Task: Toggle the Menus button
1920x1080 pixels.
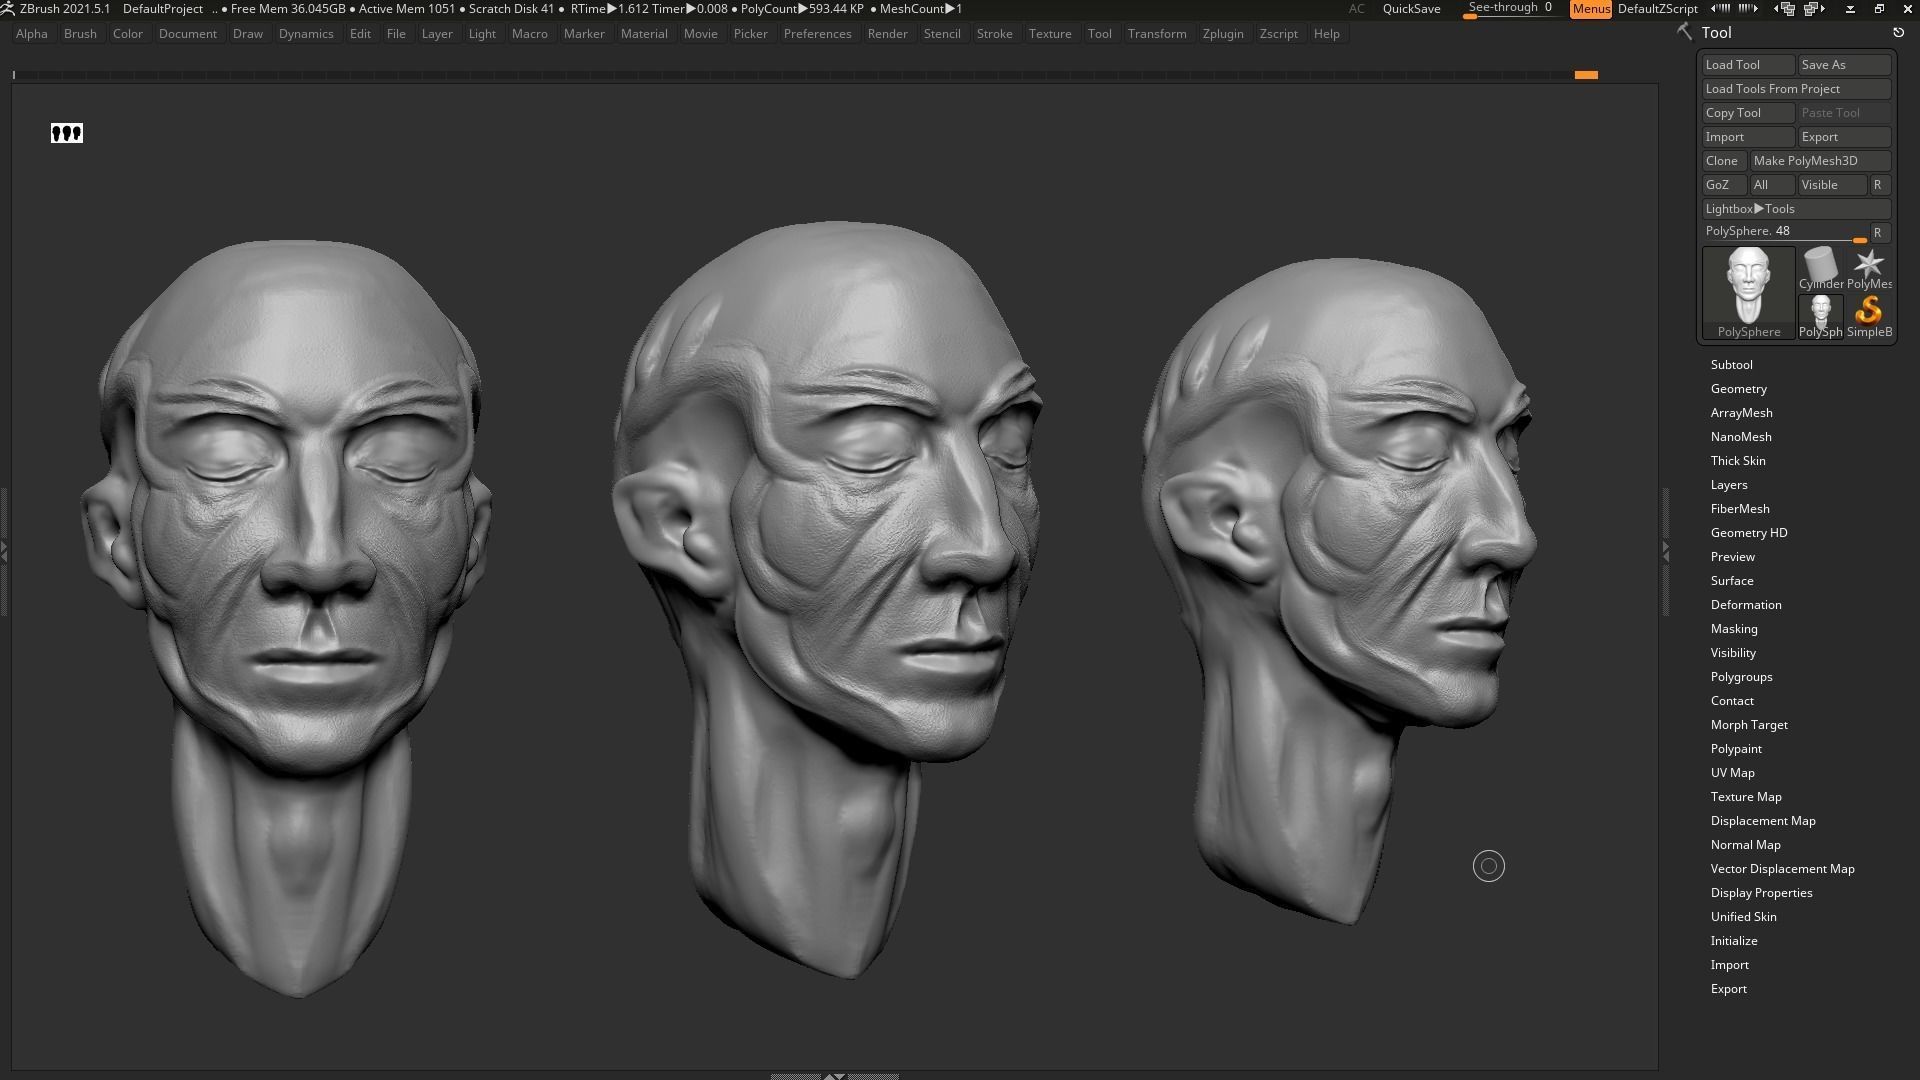Action: click(x=1590, y=8)
